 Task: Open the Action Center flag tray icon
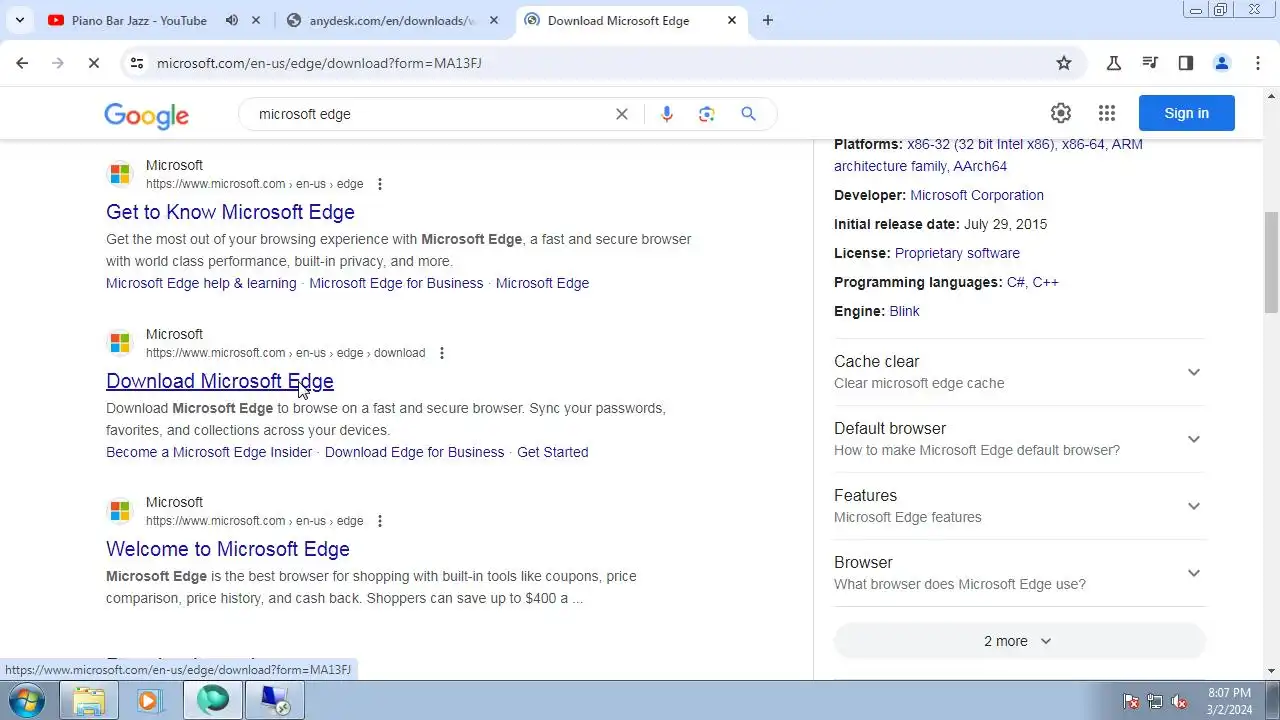pyautogui.click(x=1131, y=701)
